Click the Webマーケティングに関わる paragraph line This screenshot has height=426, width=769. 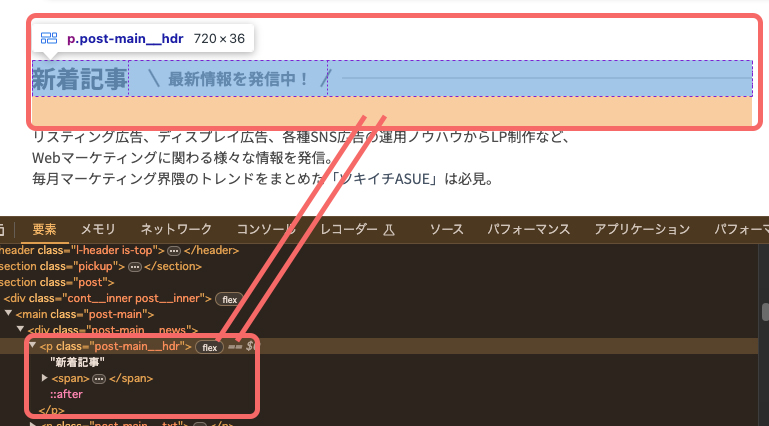(184, 158)
